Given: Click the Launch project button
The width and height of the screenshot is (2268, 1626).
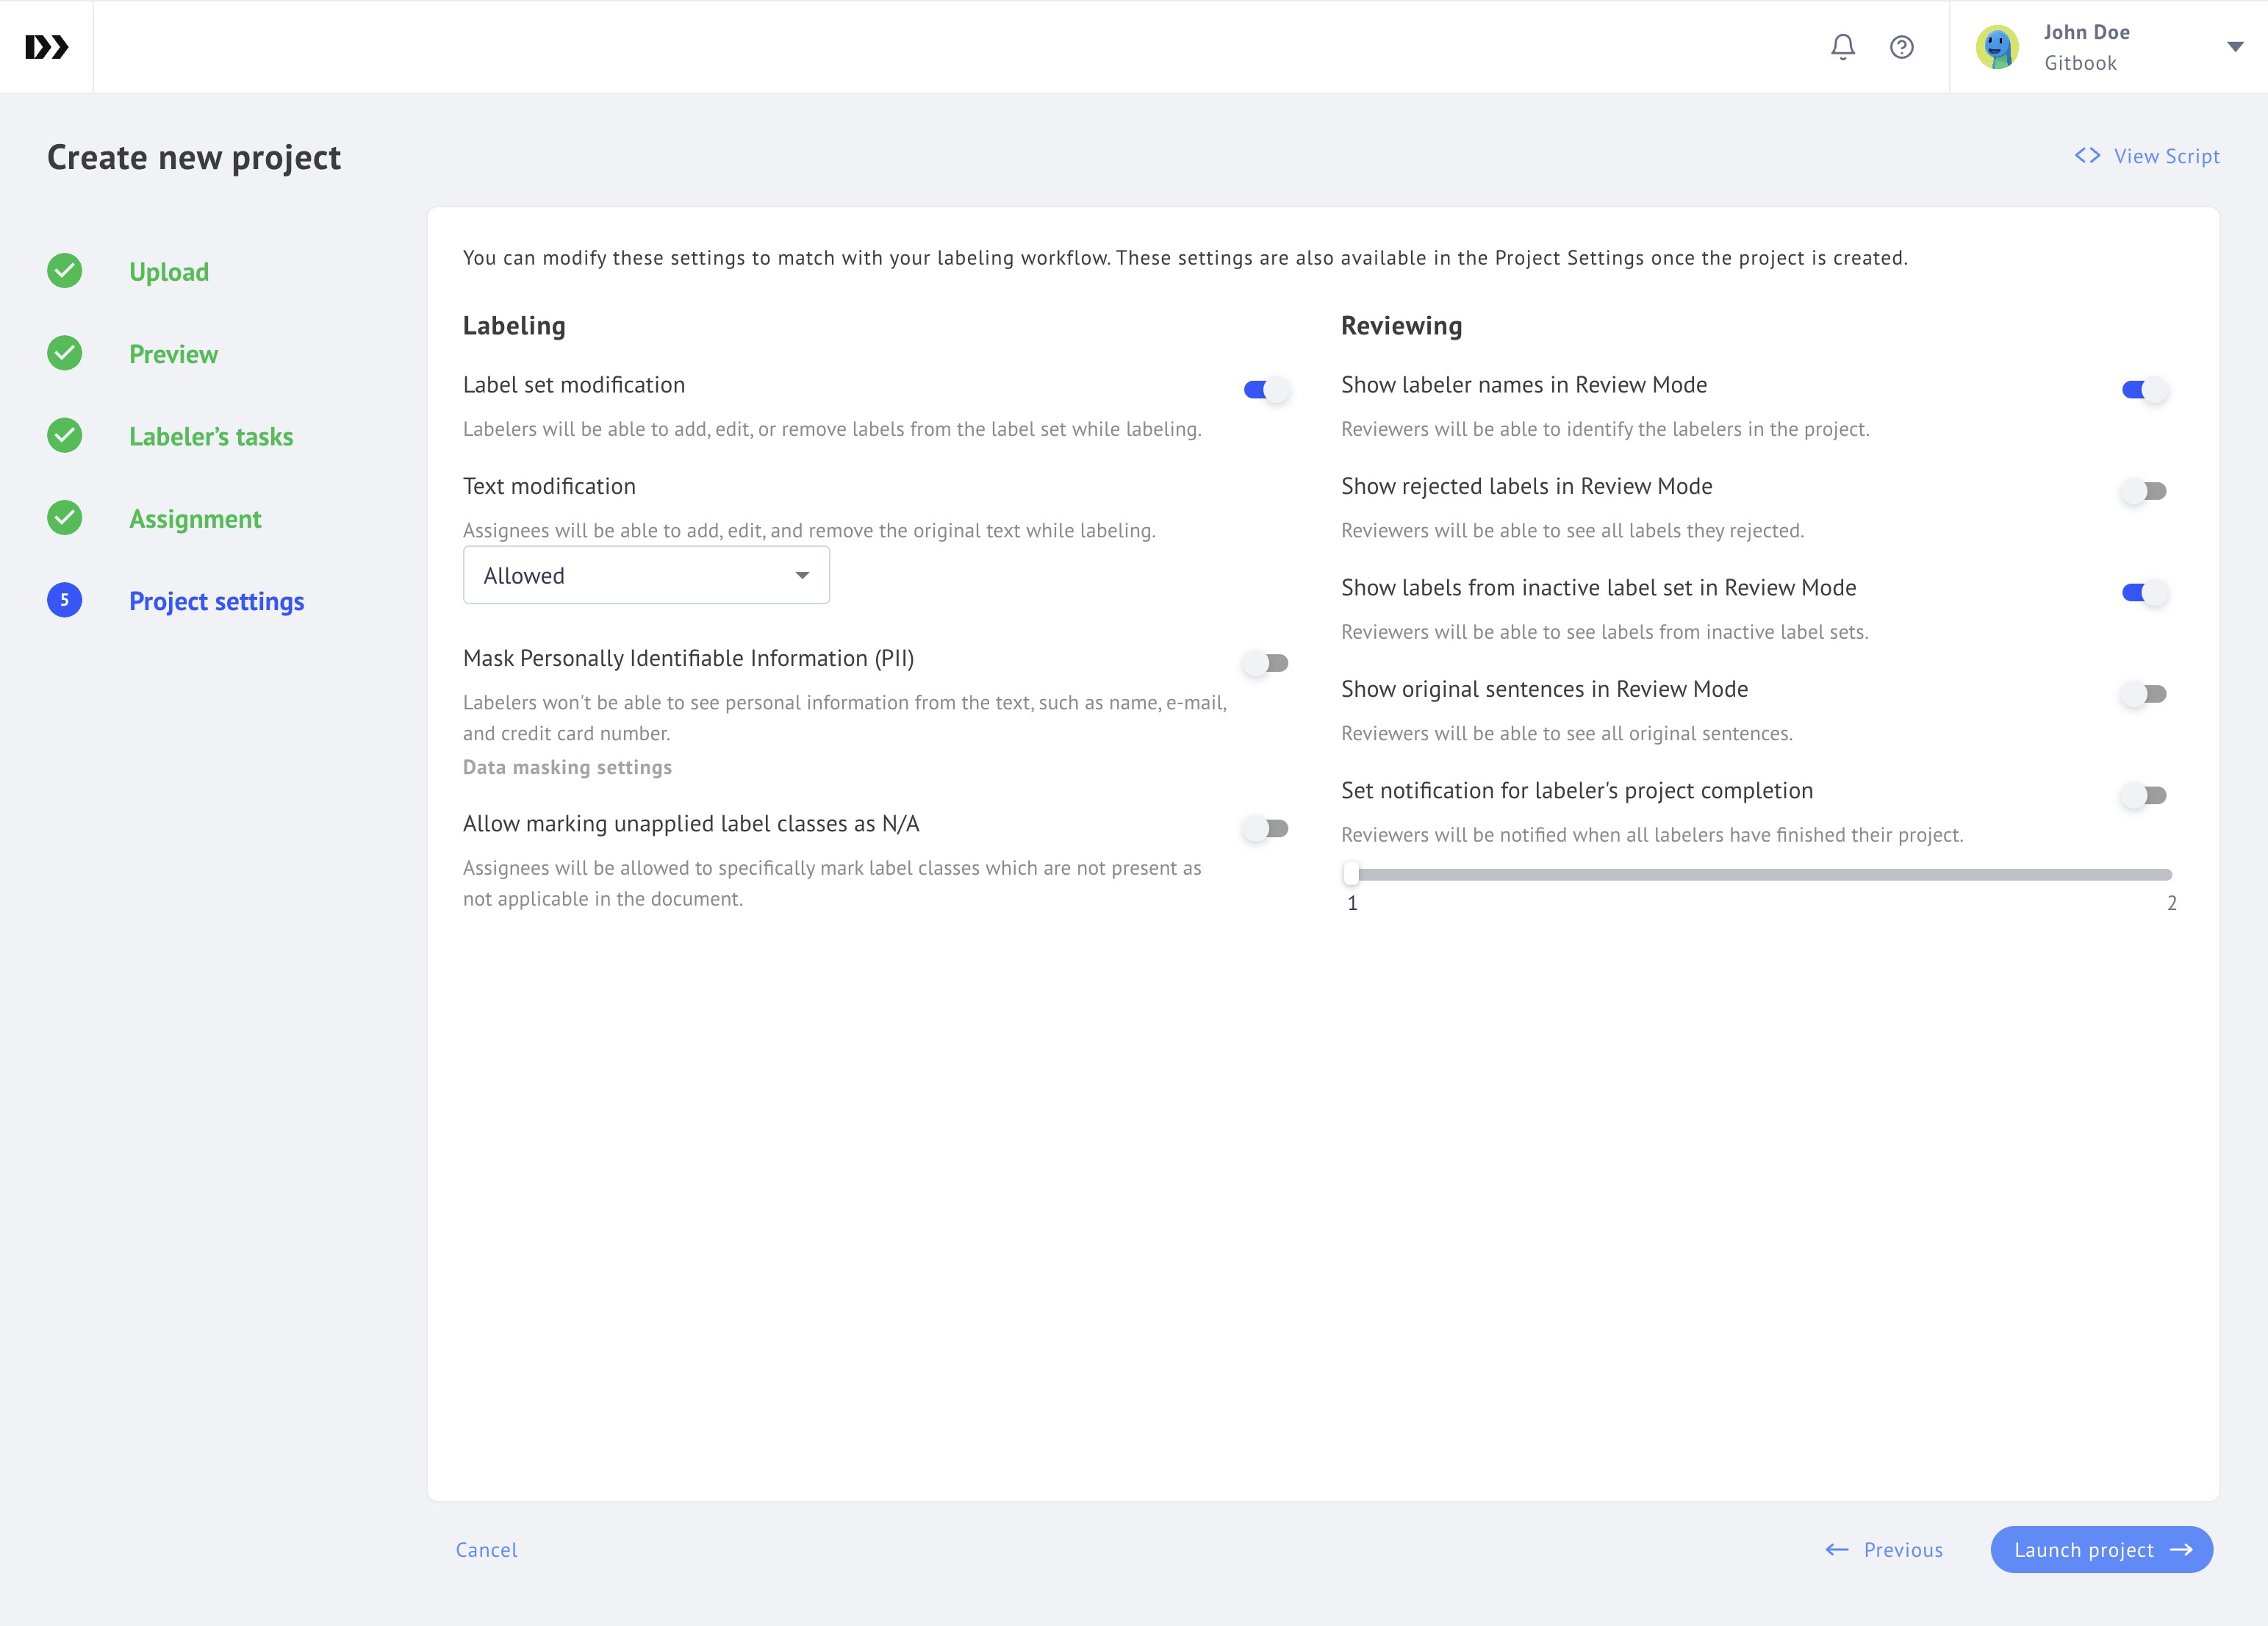Looking at the screenshot, I should [x=2101, y=1550].
